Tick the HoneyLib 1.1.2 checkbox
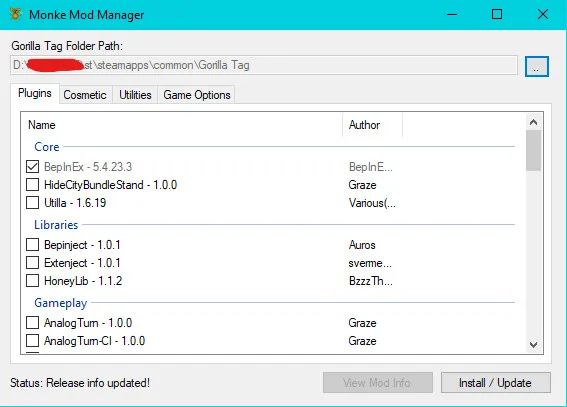Viewport: 567px width, 407px height. [x=33, y=280]
